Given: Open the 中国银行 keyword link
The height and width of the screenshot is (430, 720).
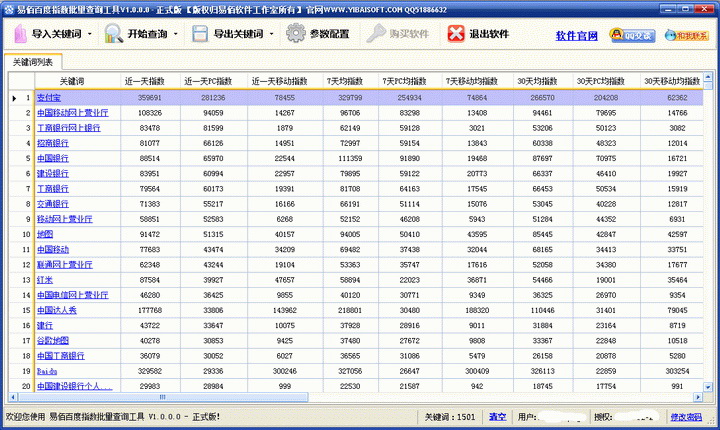Looking at the screenshot, I should (x=53, y=158).
